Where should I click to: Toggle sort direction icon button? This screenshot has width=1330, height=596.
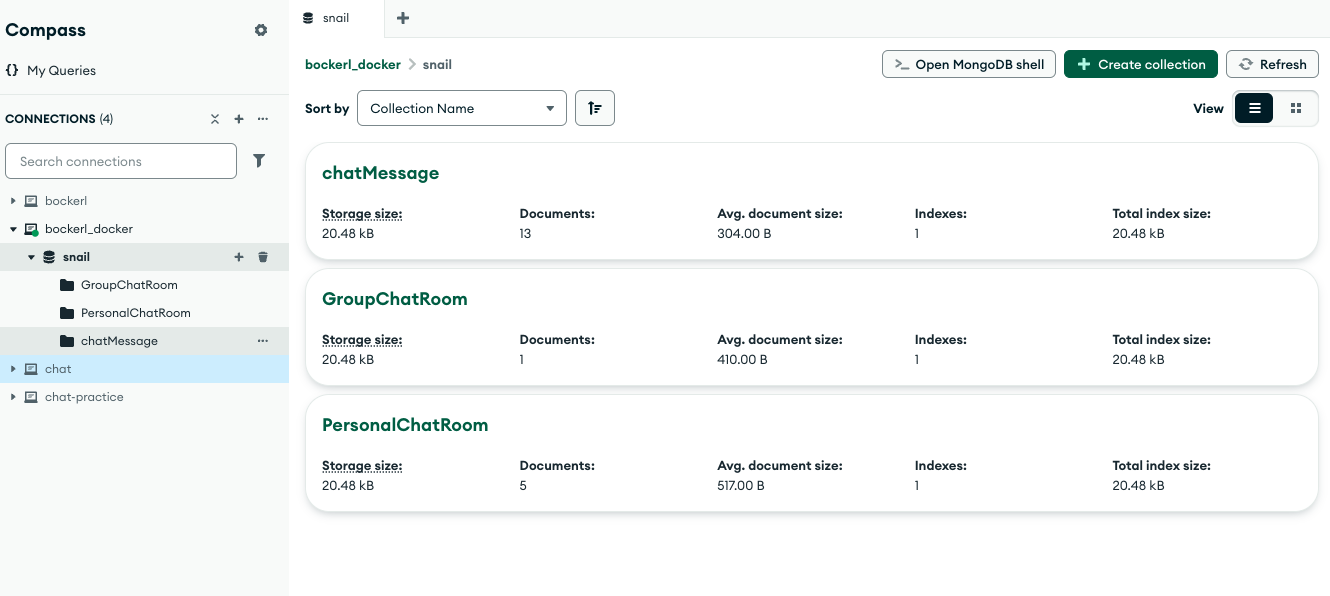click(595, 108)
